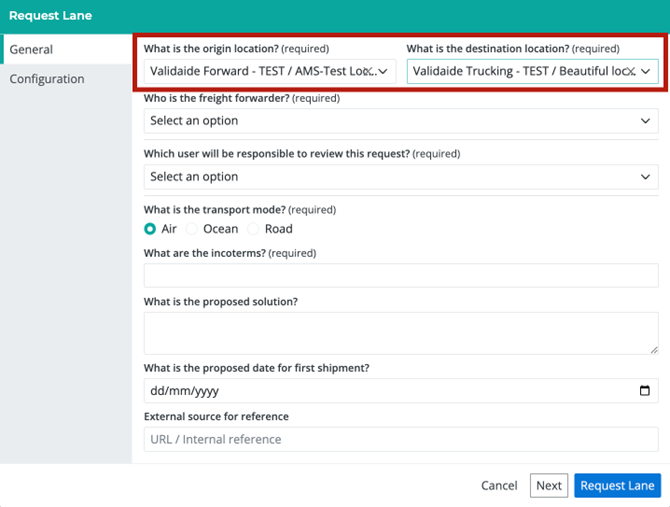Viewport: 670px width, 507px height.
Task: Select Air transport mode
Action: tap(150, 229)
